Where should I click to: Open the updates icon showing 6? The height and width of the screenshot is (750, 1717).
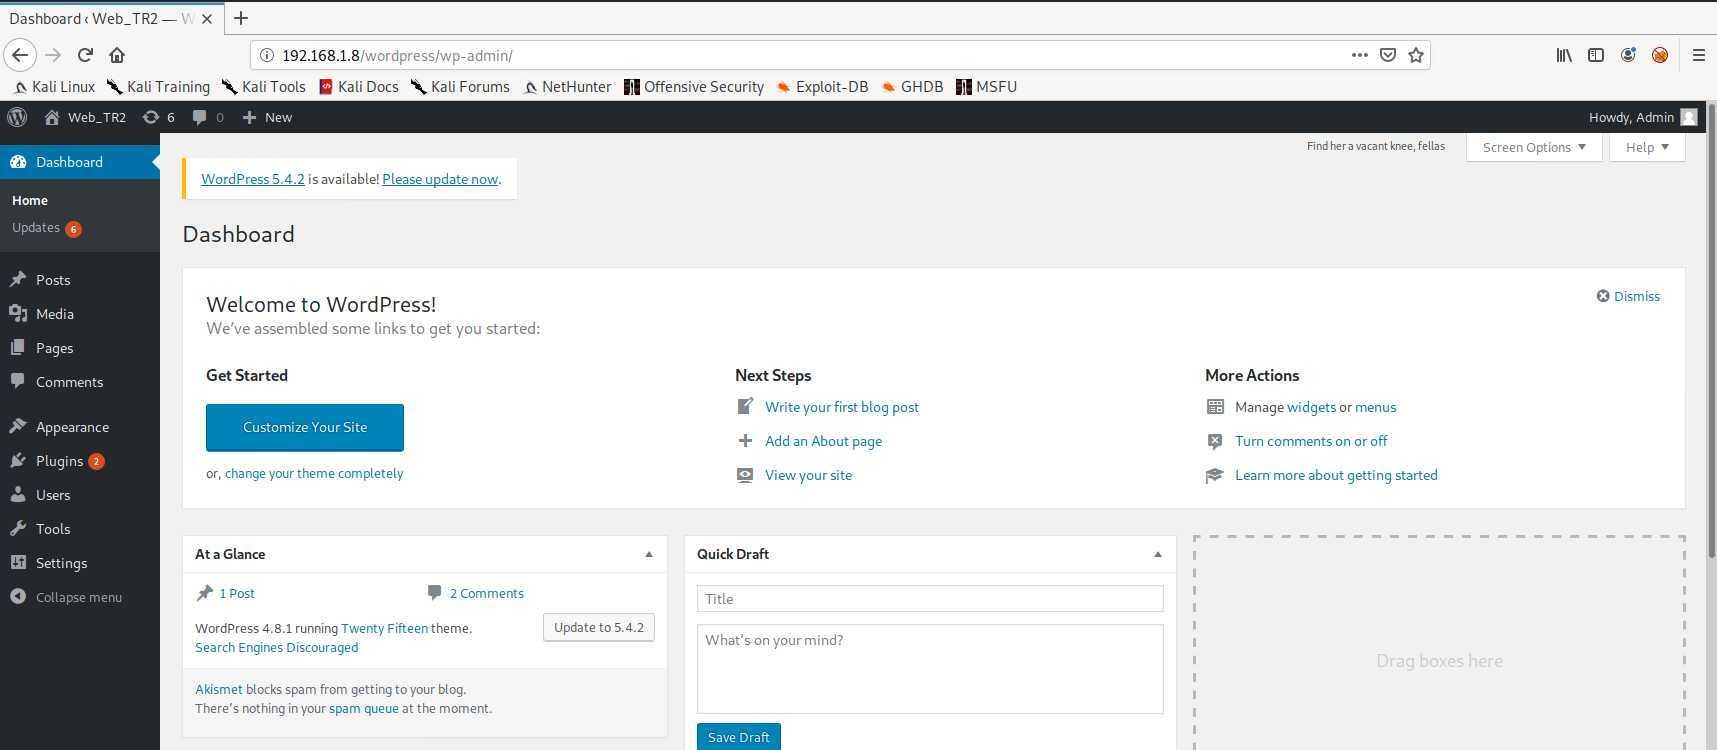click(x=158, y=117)
